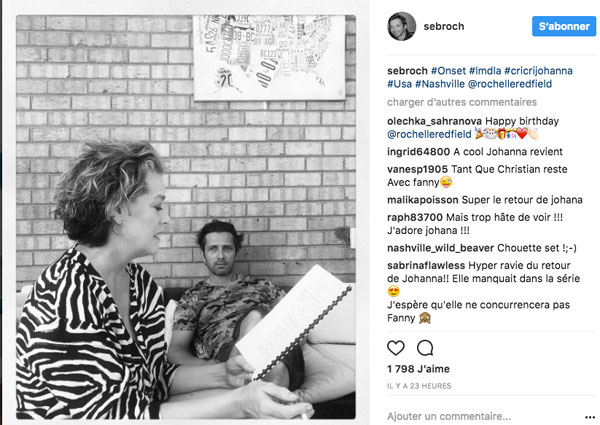Open commenter nashville_wild_beaver's profile
Image resolution: width=600 pixels, height=425 pixels.
pyautogui.click(x=440, y=248)
